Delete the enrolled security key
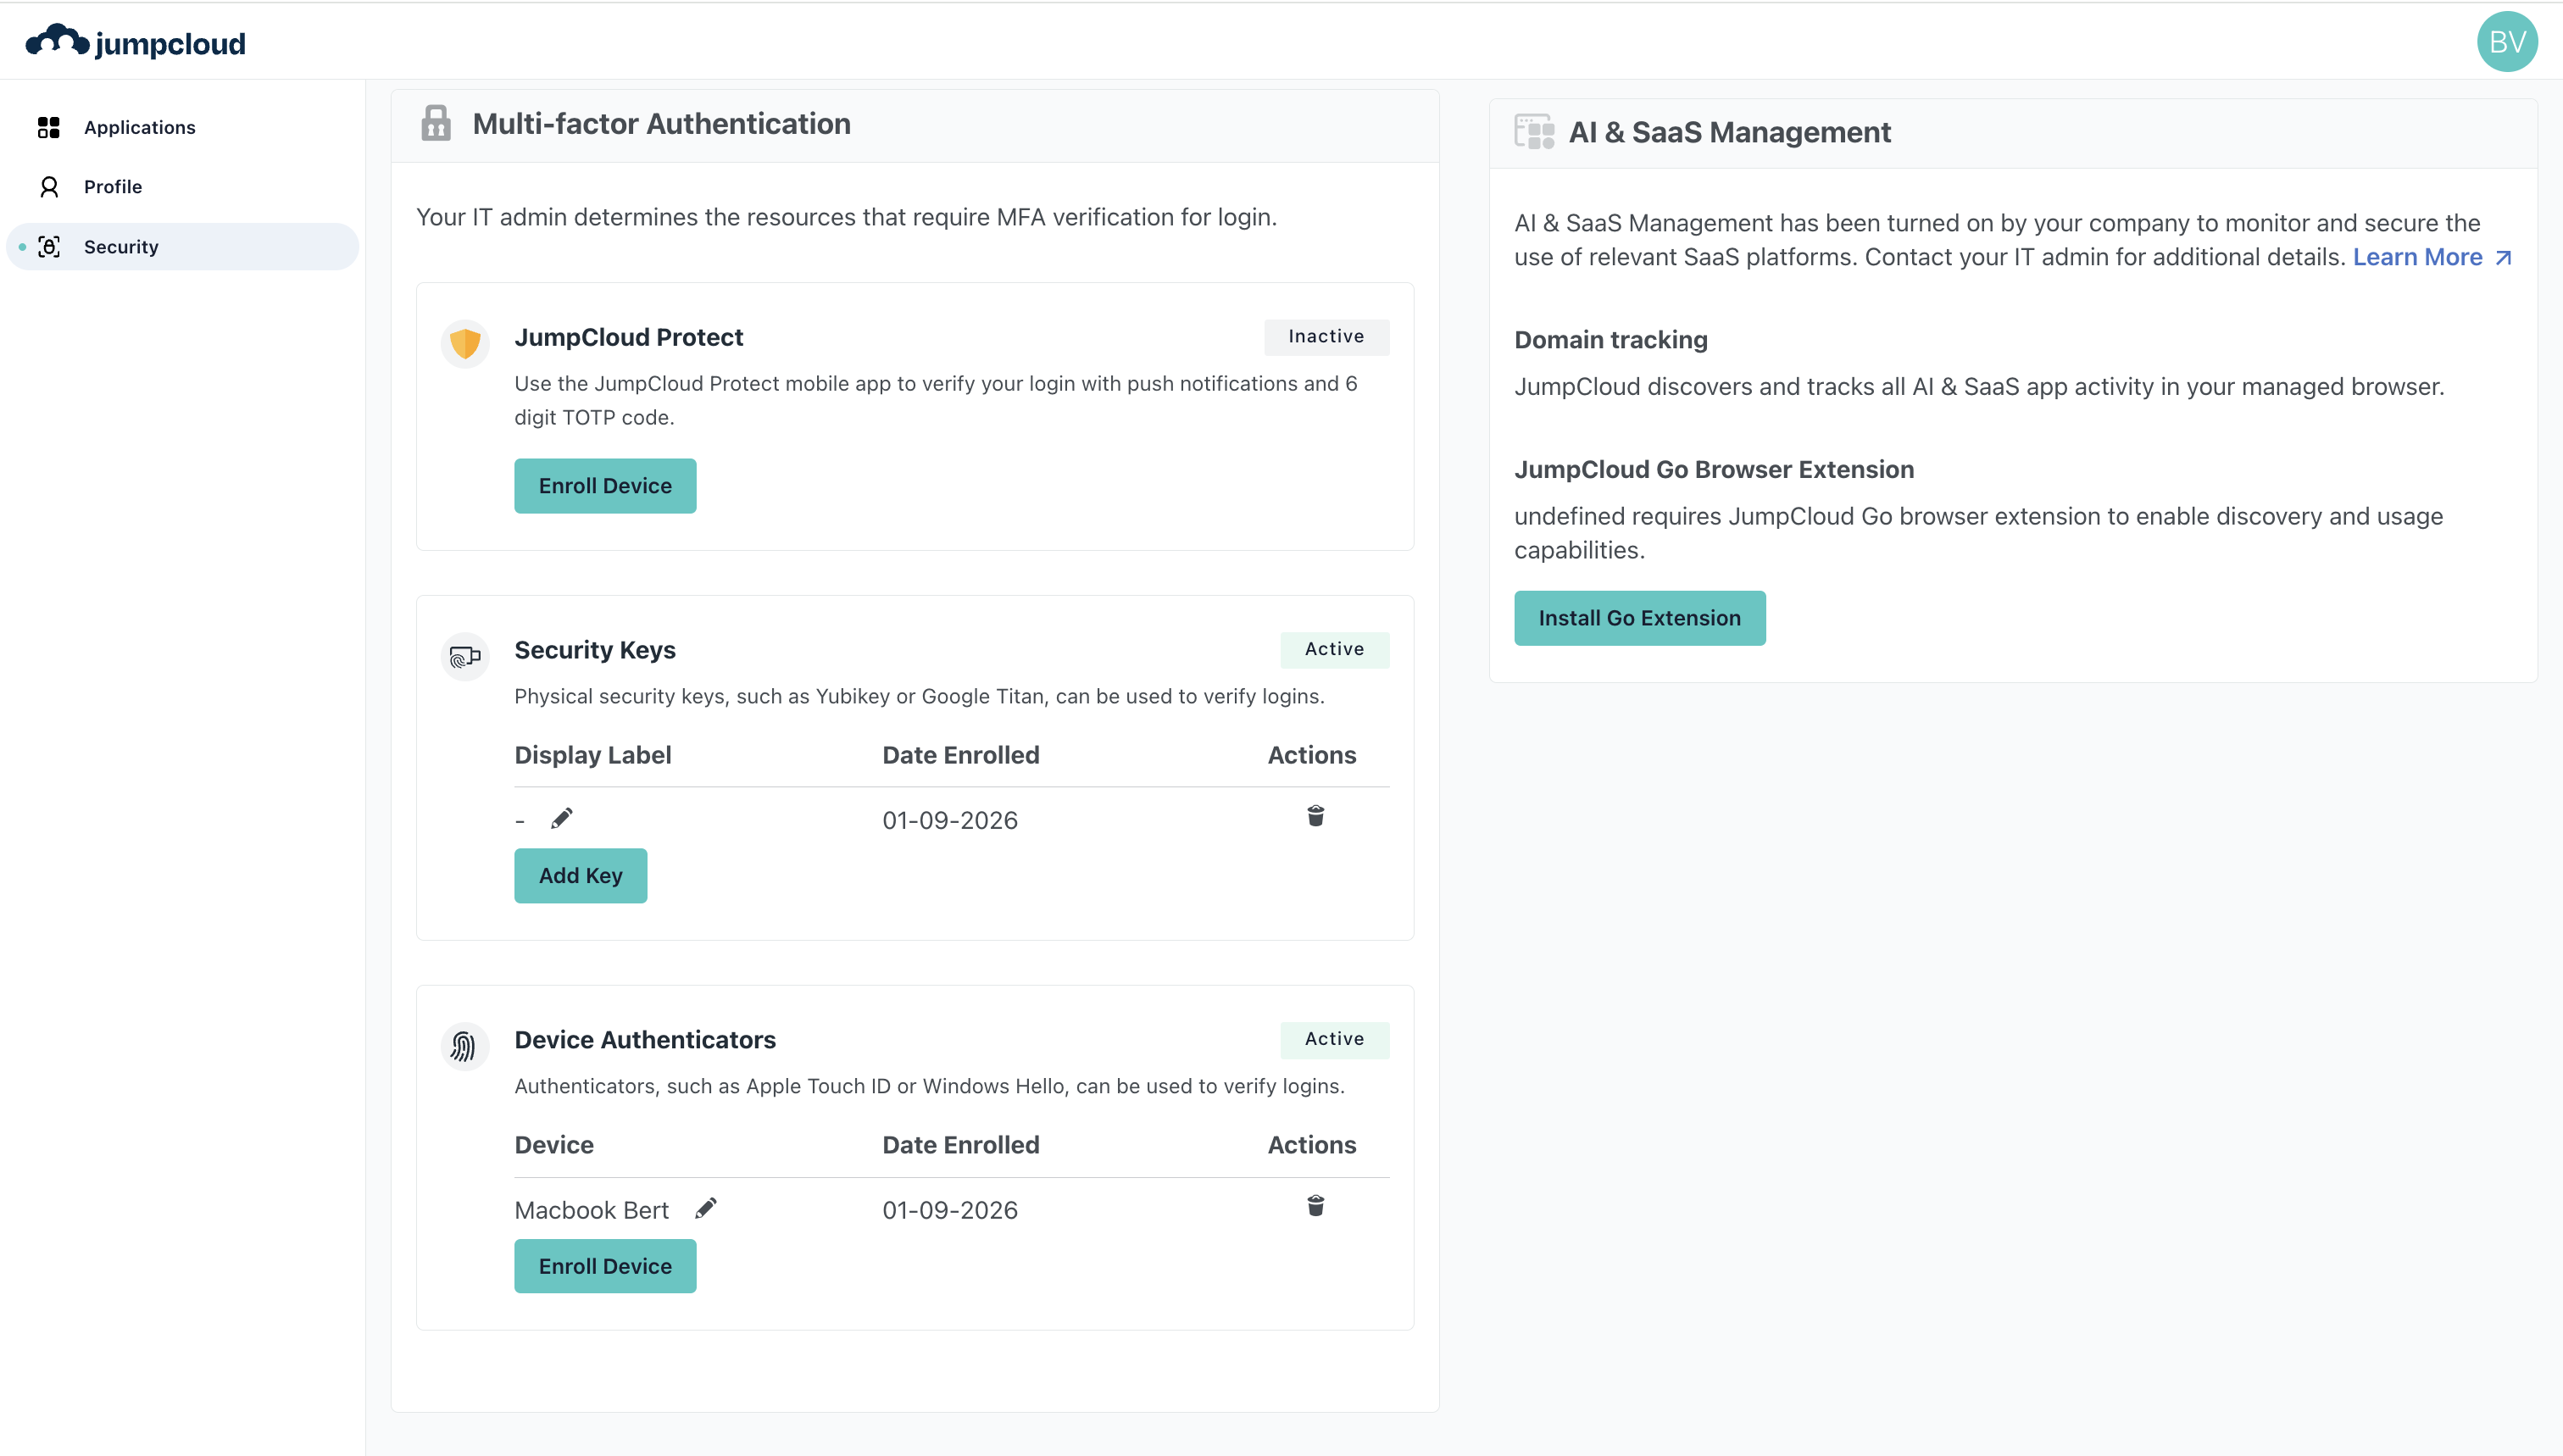The height and width of the screenshot is (1456, 2563). pos(1315,817)
